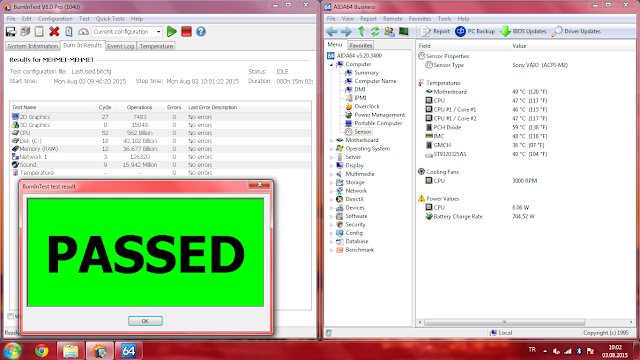
Task: Open BurnInTest Configuration menu
Action: pos(55,19)
